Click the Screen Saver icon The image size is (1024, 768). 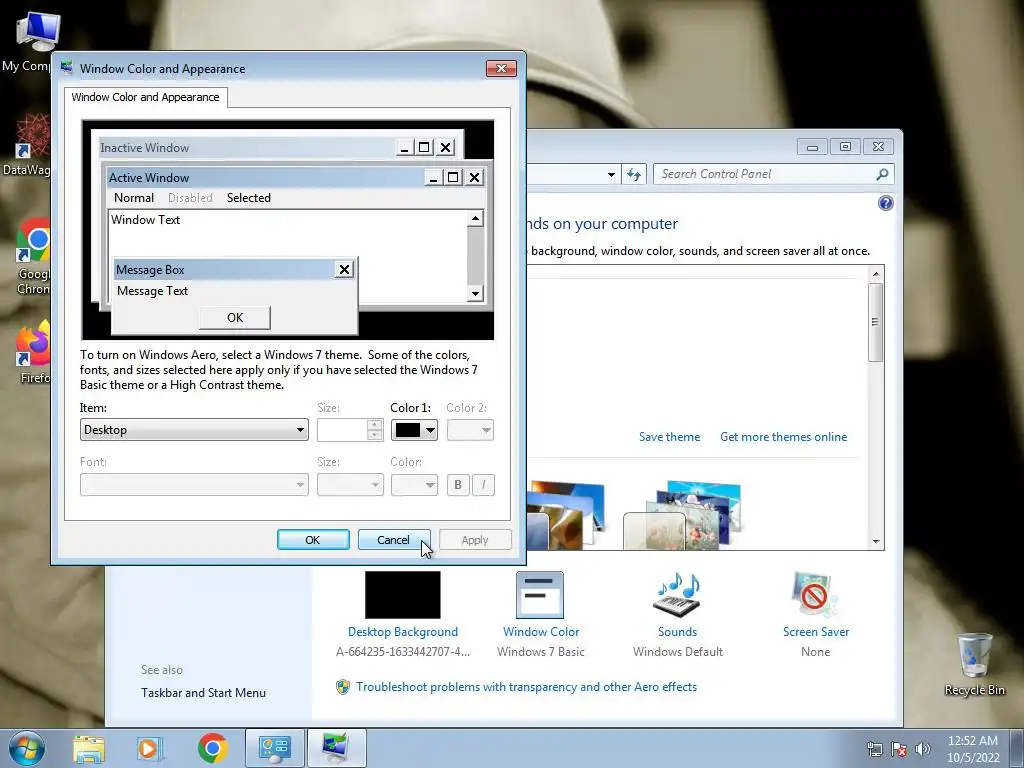[x=814, y=595]
